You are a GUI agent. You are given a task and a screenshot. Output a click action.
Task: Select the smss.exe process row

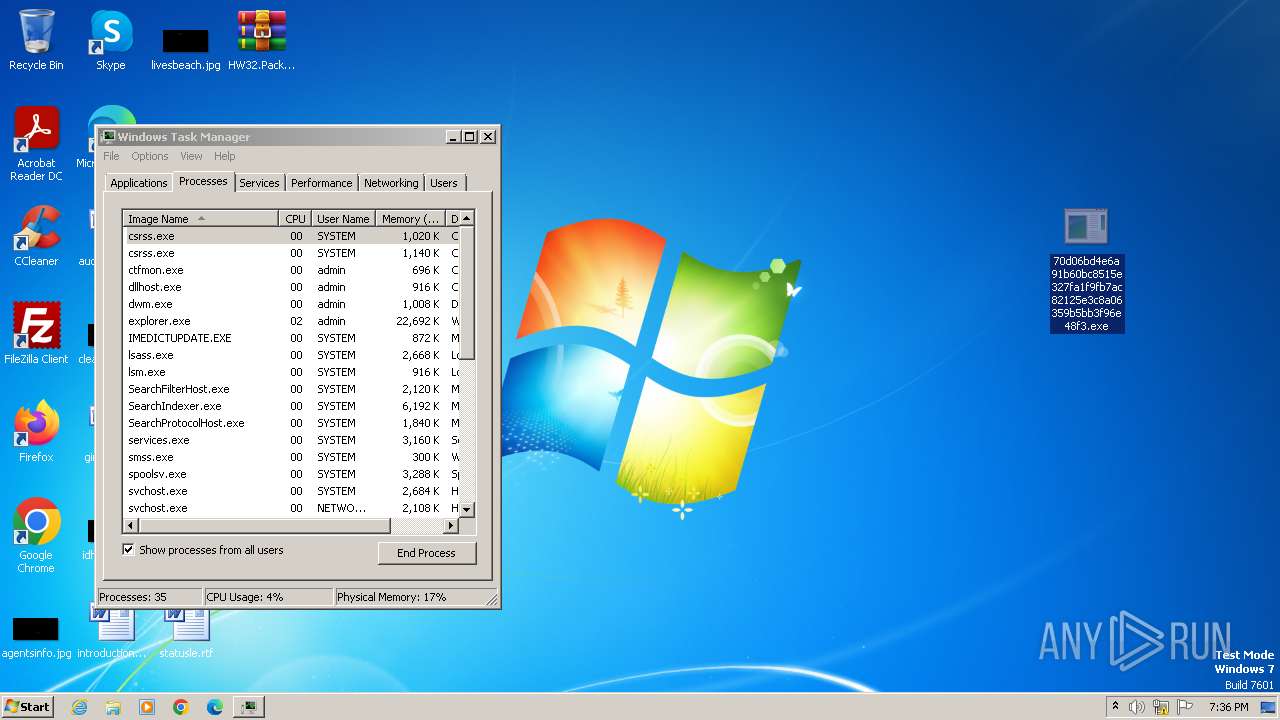291,457
